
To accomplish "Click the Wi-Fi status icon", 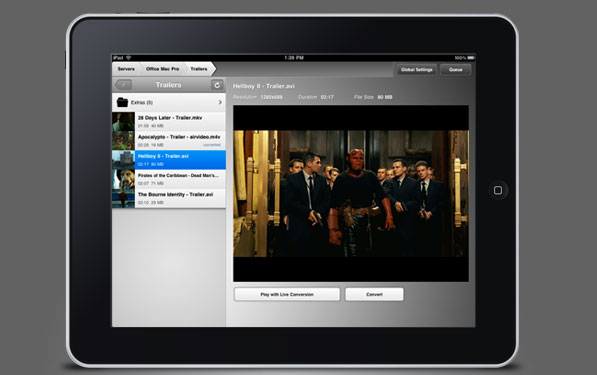I will (x=129, y=58).
